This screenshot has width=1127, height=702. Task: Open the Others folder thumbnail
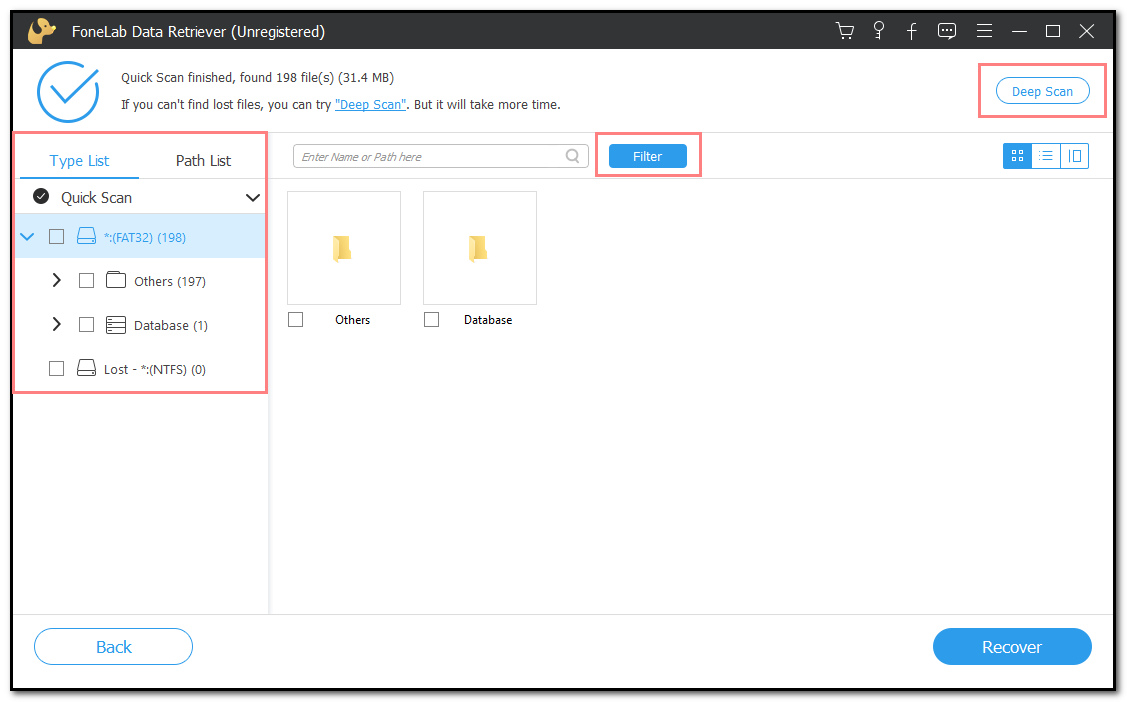pyautogui.click(x=344, y=248)
